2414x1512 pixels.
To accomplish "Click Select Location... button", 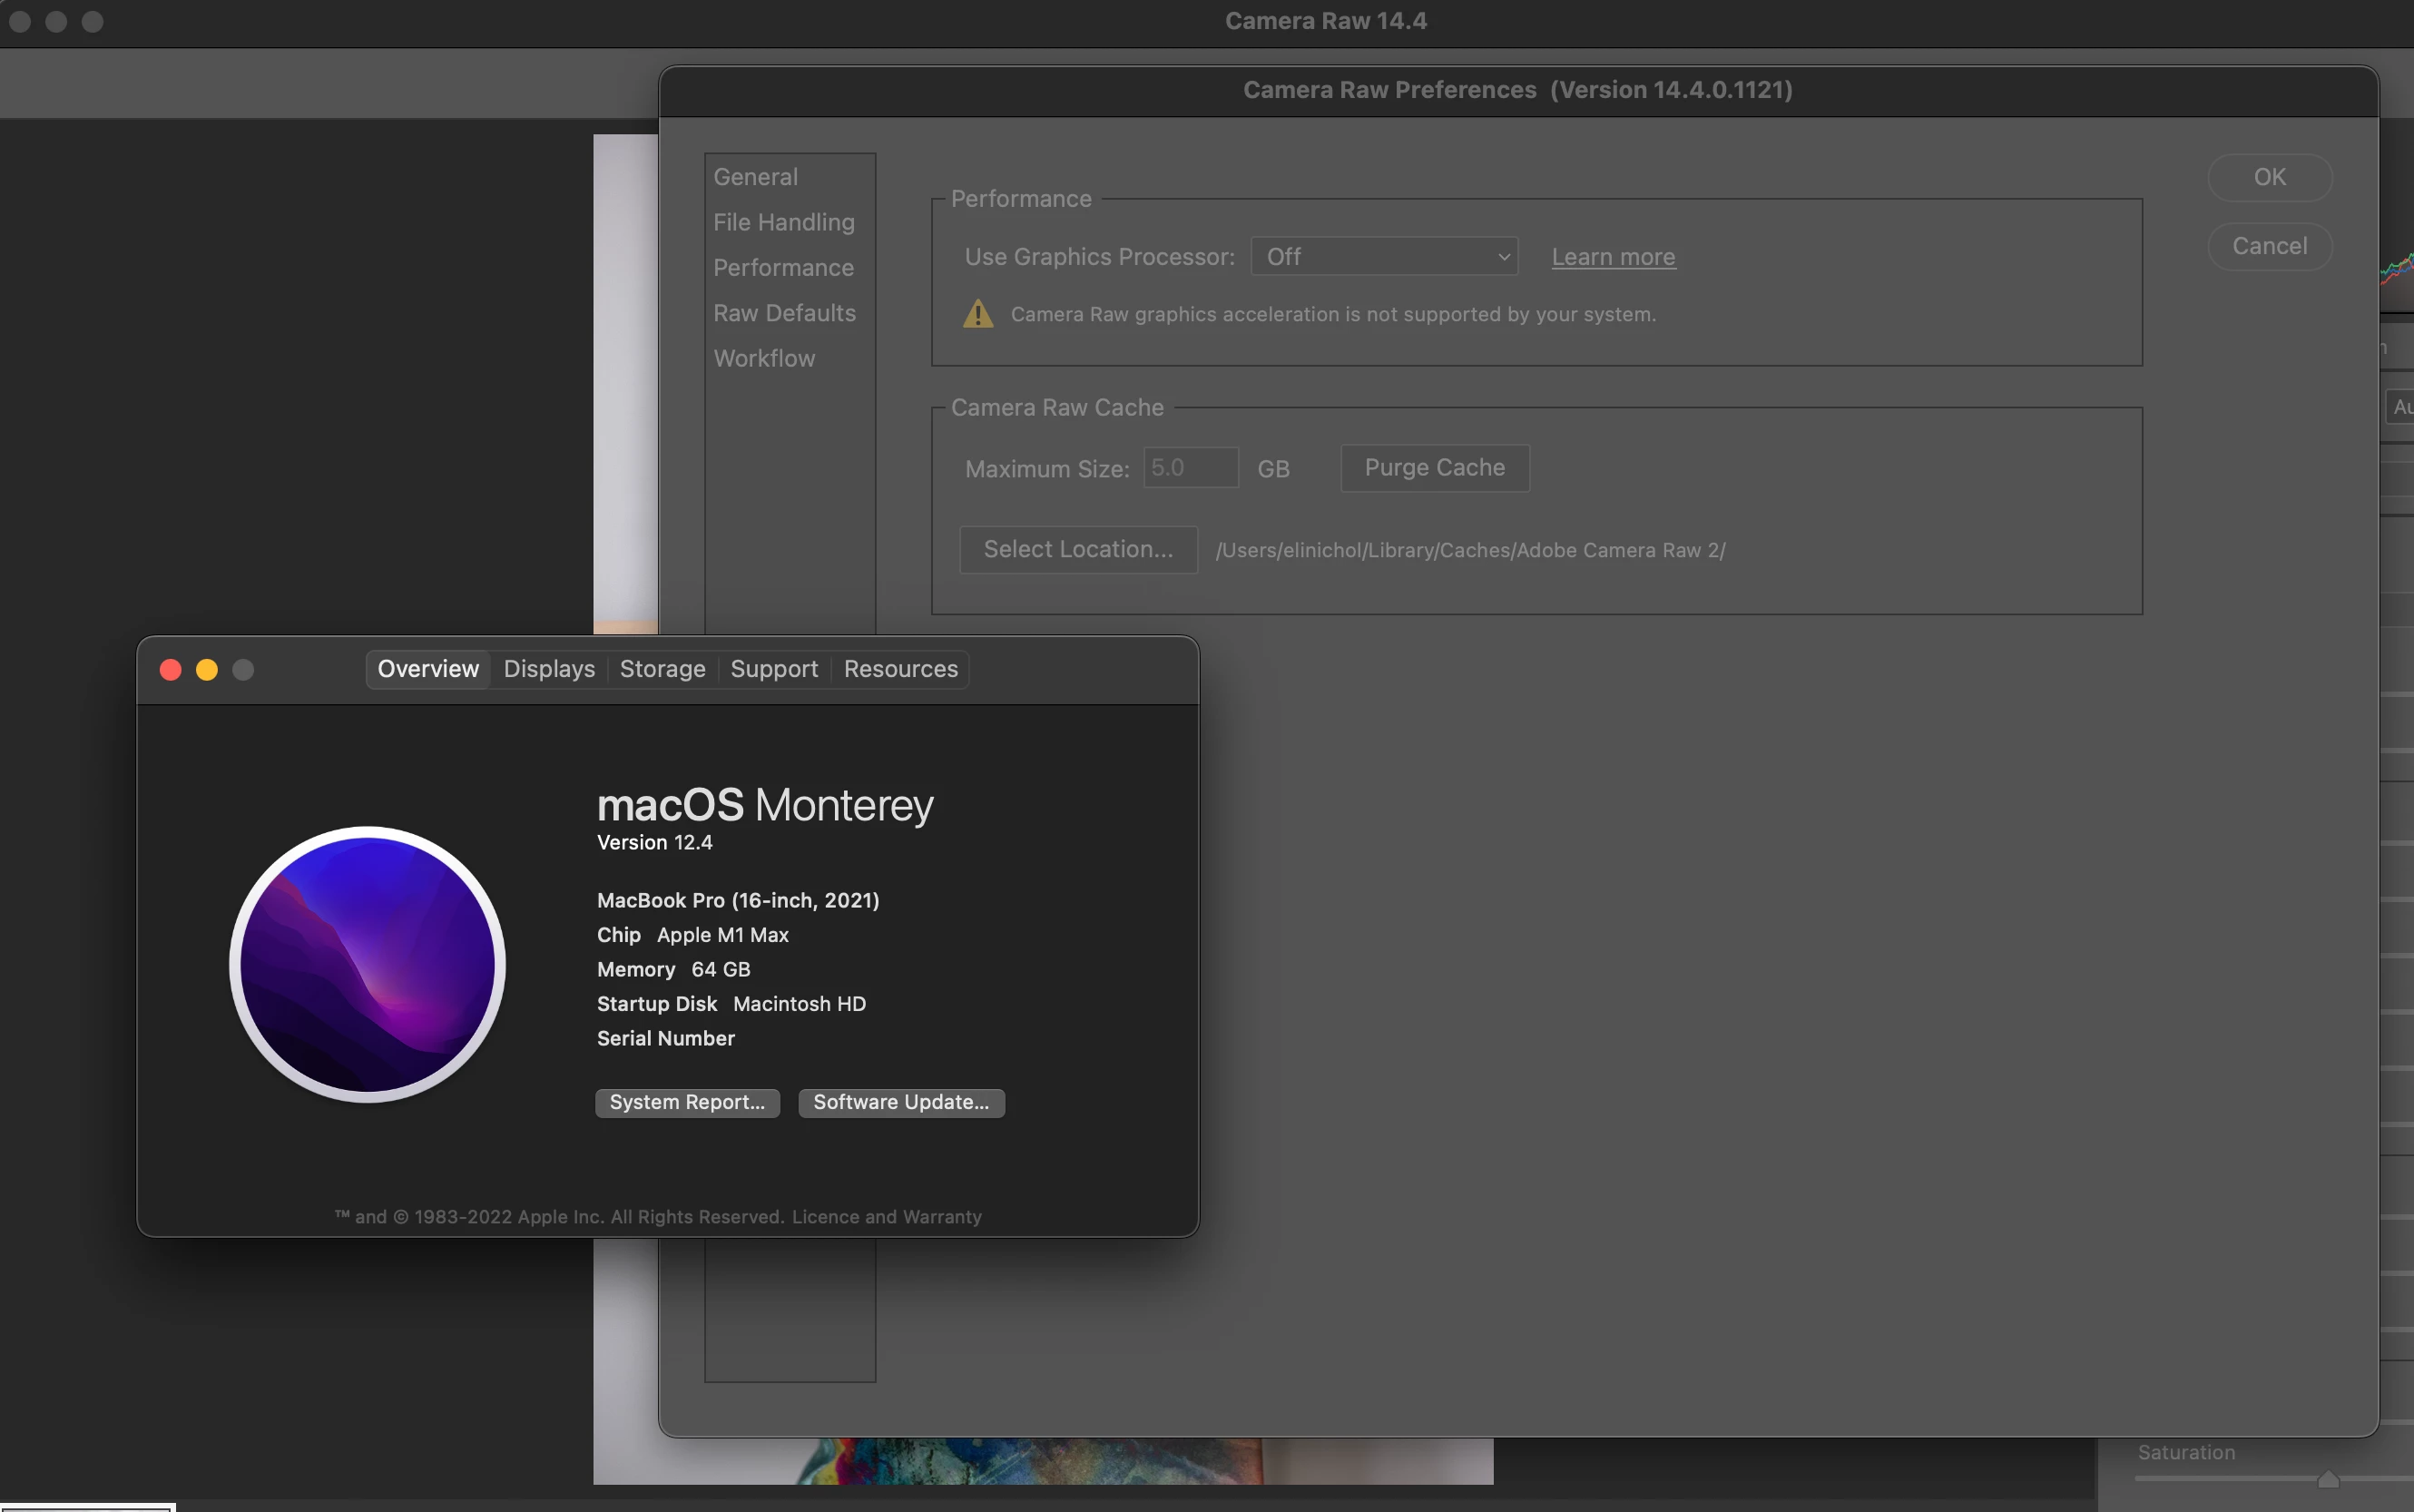I will (x=1078, y=549).
